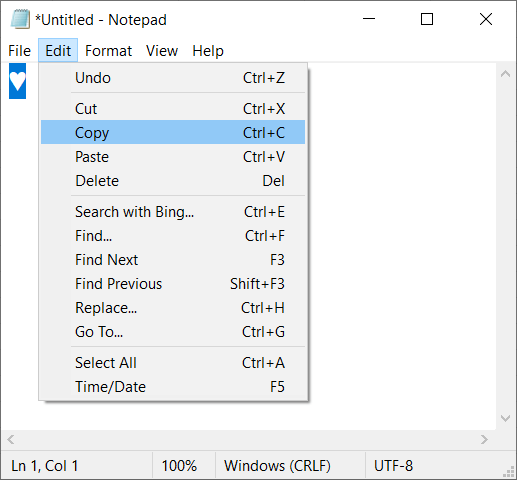Choose Delete from the Edit menu
This screenshot has height=480, width=517.
click(173, 180)
